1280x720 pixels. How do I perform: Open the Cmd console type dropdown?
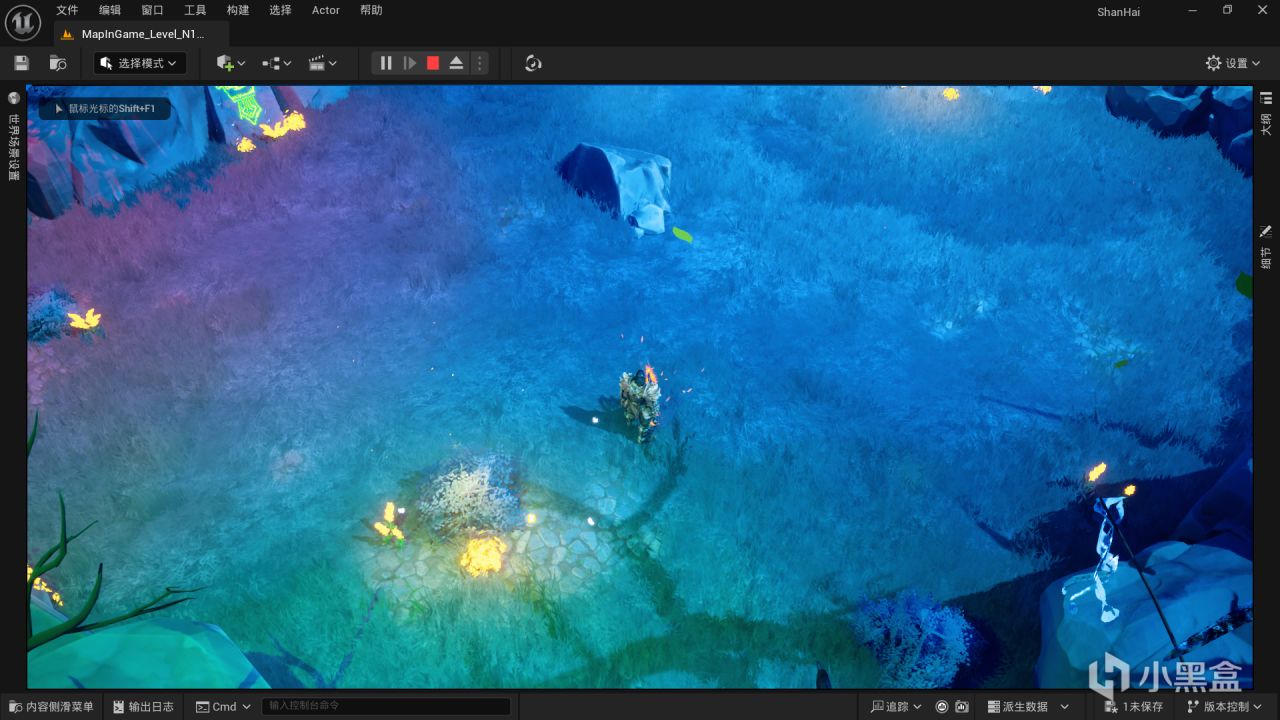point(223,707)
